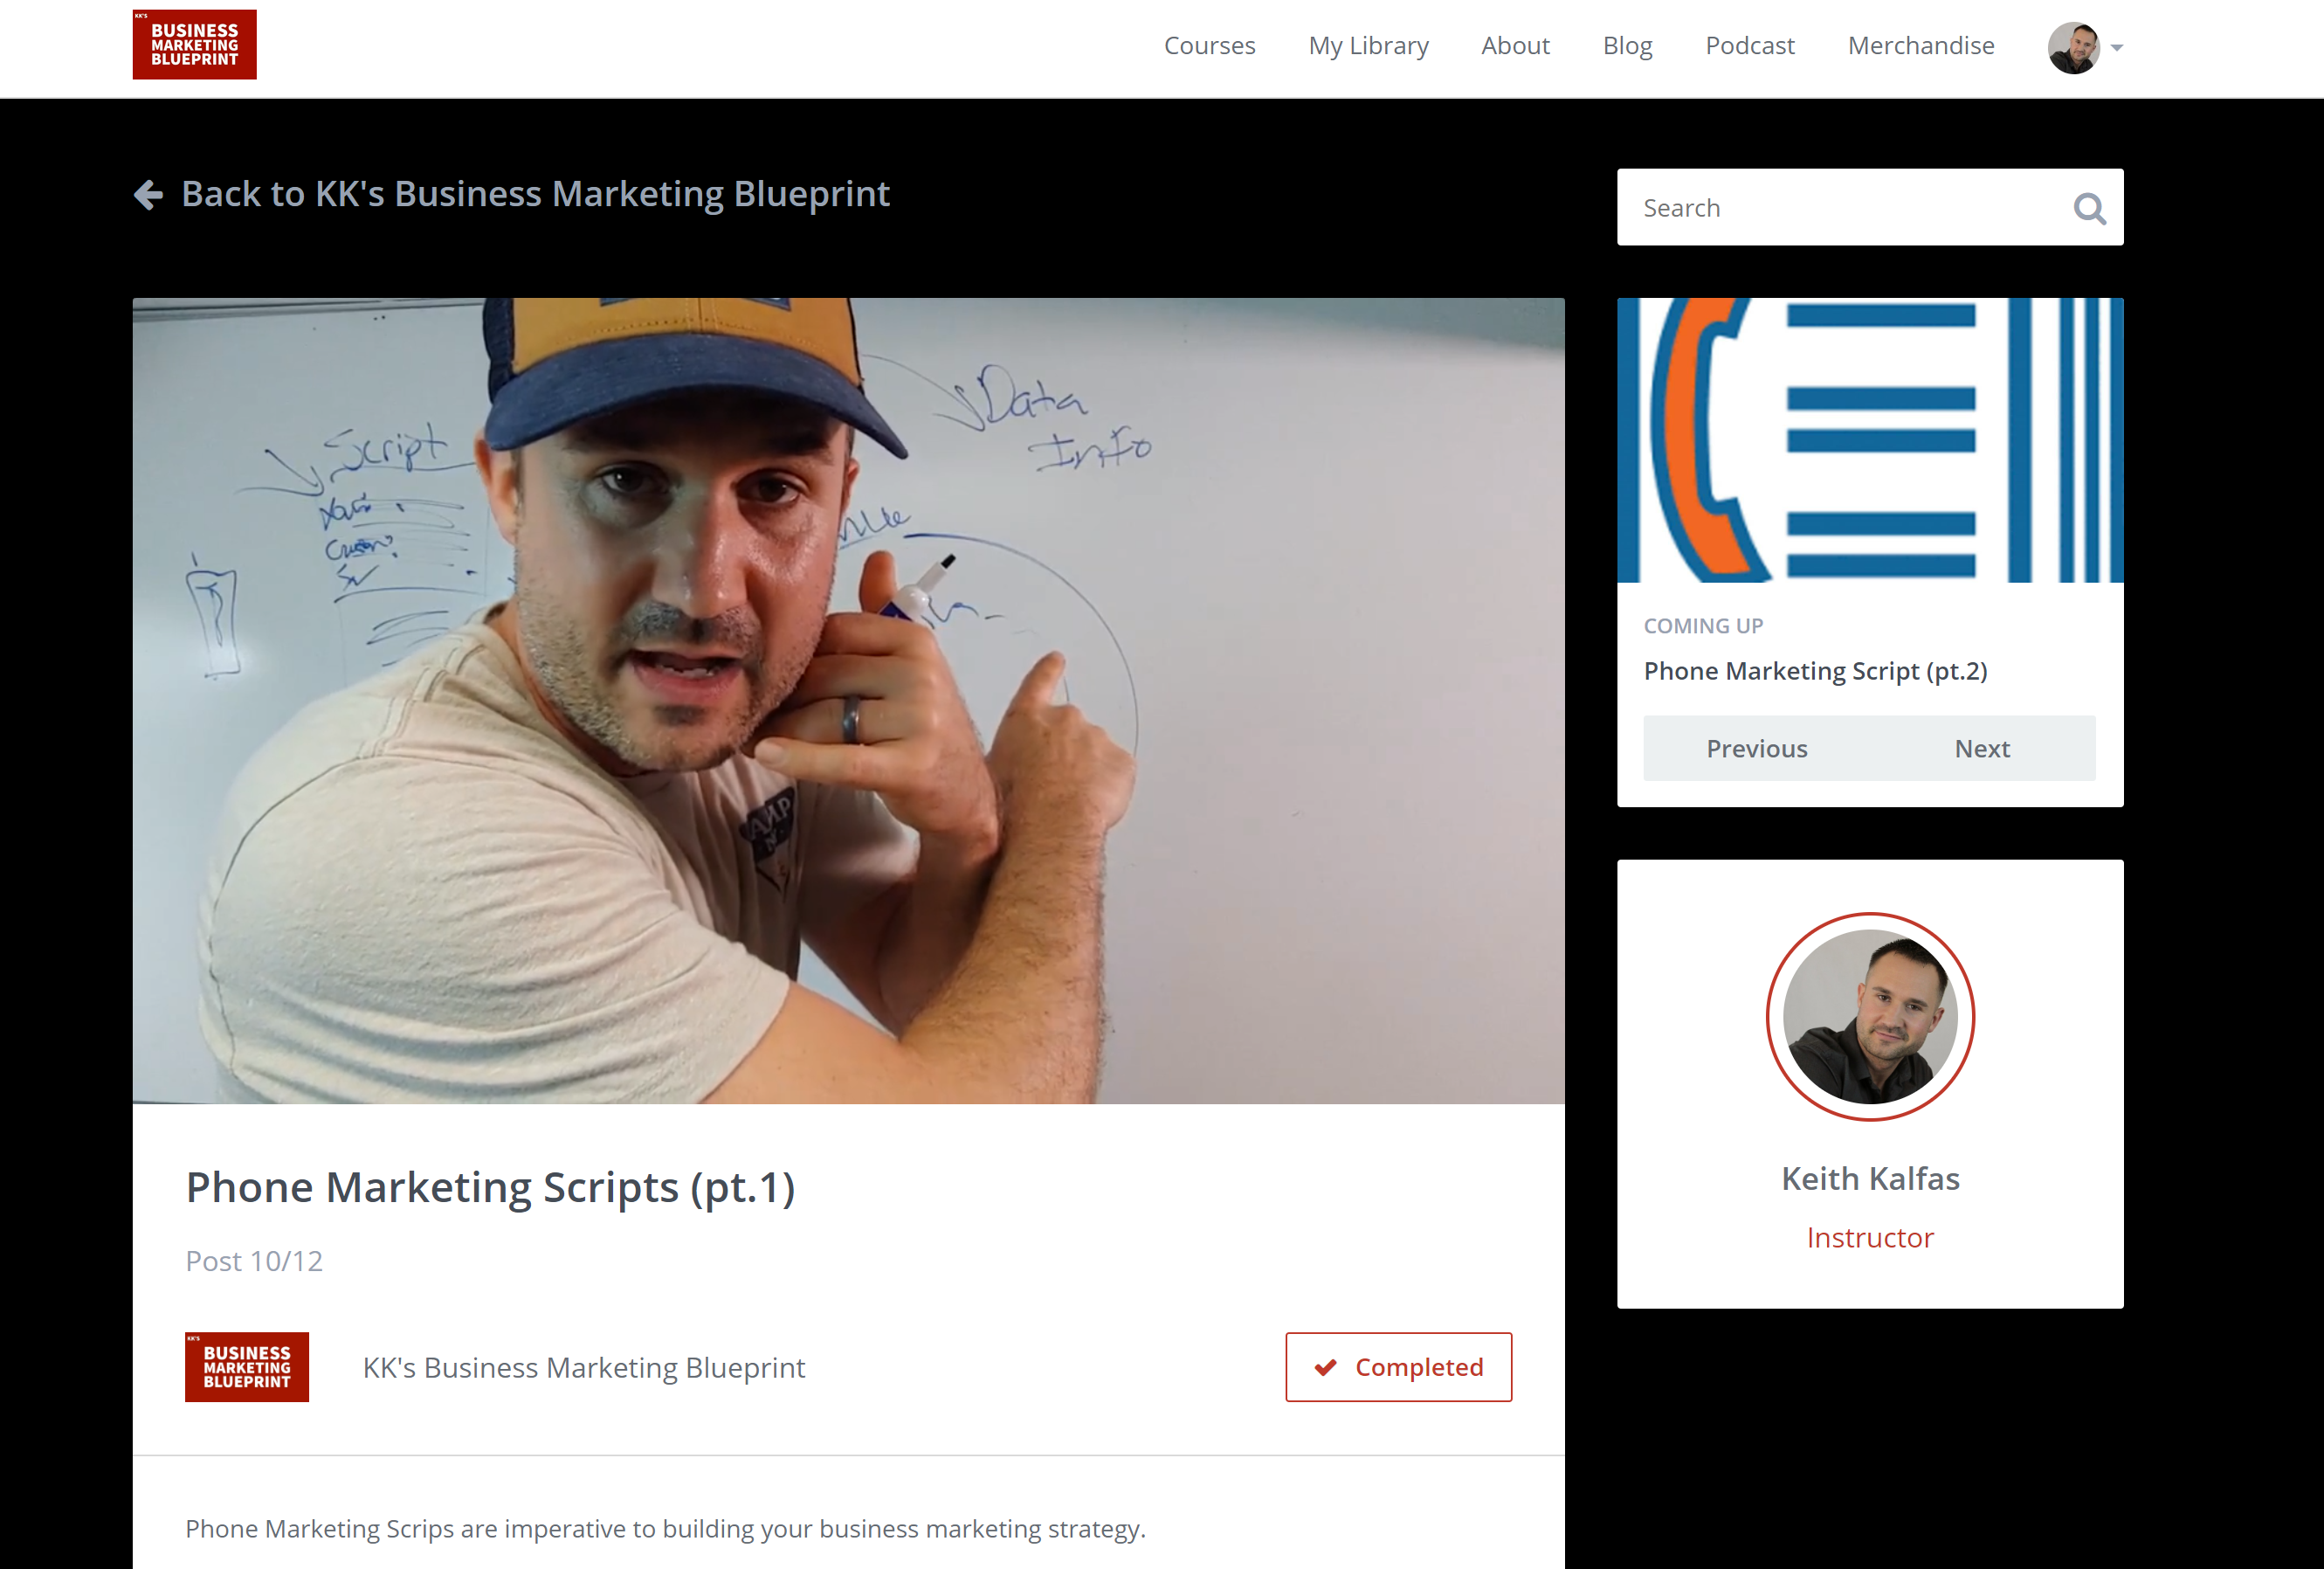The width and height of the screenshot is (2324, 1569).
Task: Open the user avatar in navbar
Action: point(2073,47)
